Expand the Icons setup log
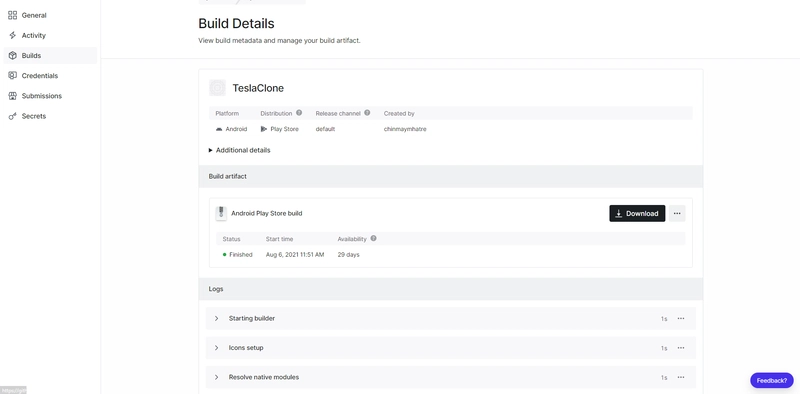This screenshot has width=800, height=394. point(216,348)
